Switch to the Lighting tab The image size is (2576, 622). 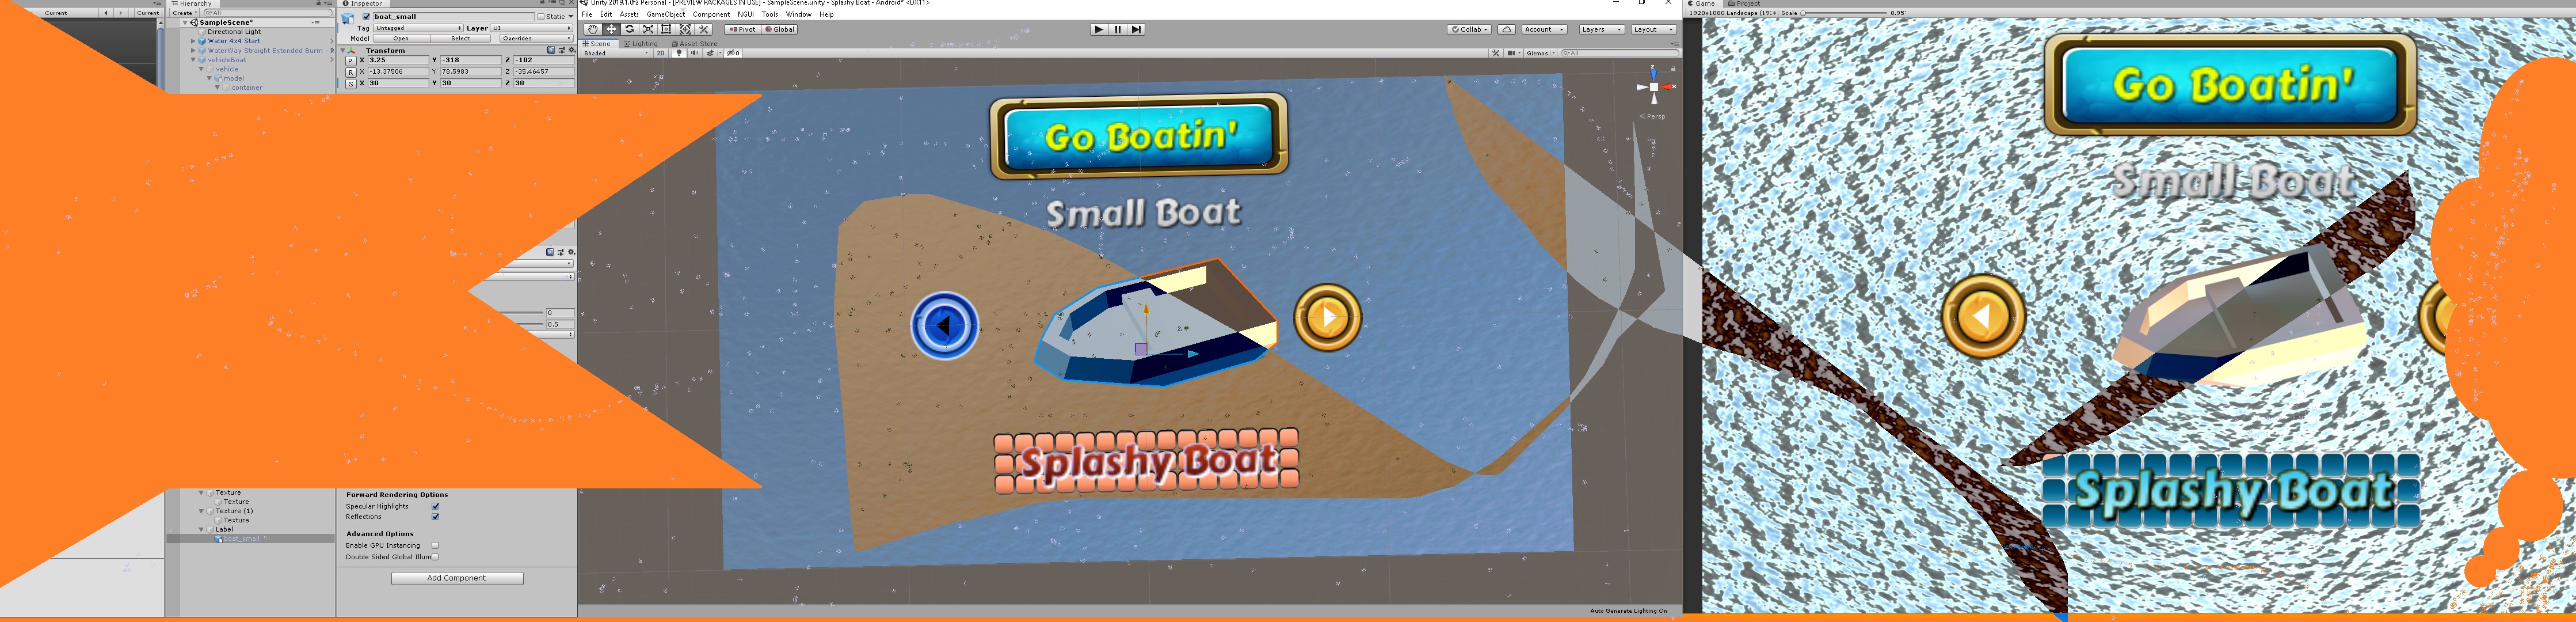click(641, 44)
